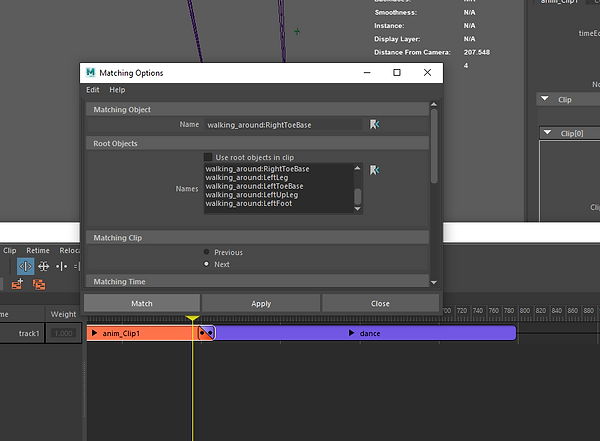The image size is (600, 441).
Task: Click the Apply button
Action: pyautogui.click(x=261, y=304)
